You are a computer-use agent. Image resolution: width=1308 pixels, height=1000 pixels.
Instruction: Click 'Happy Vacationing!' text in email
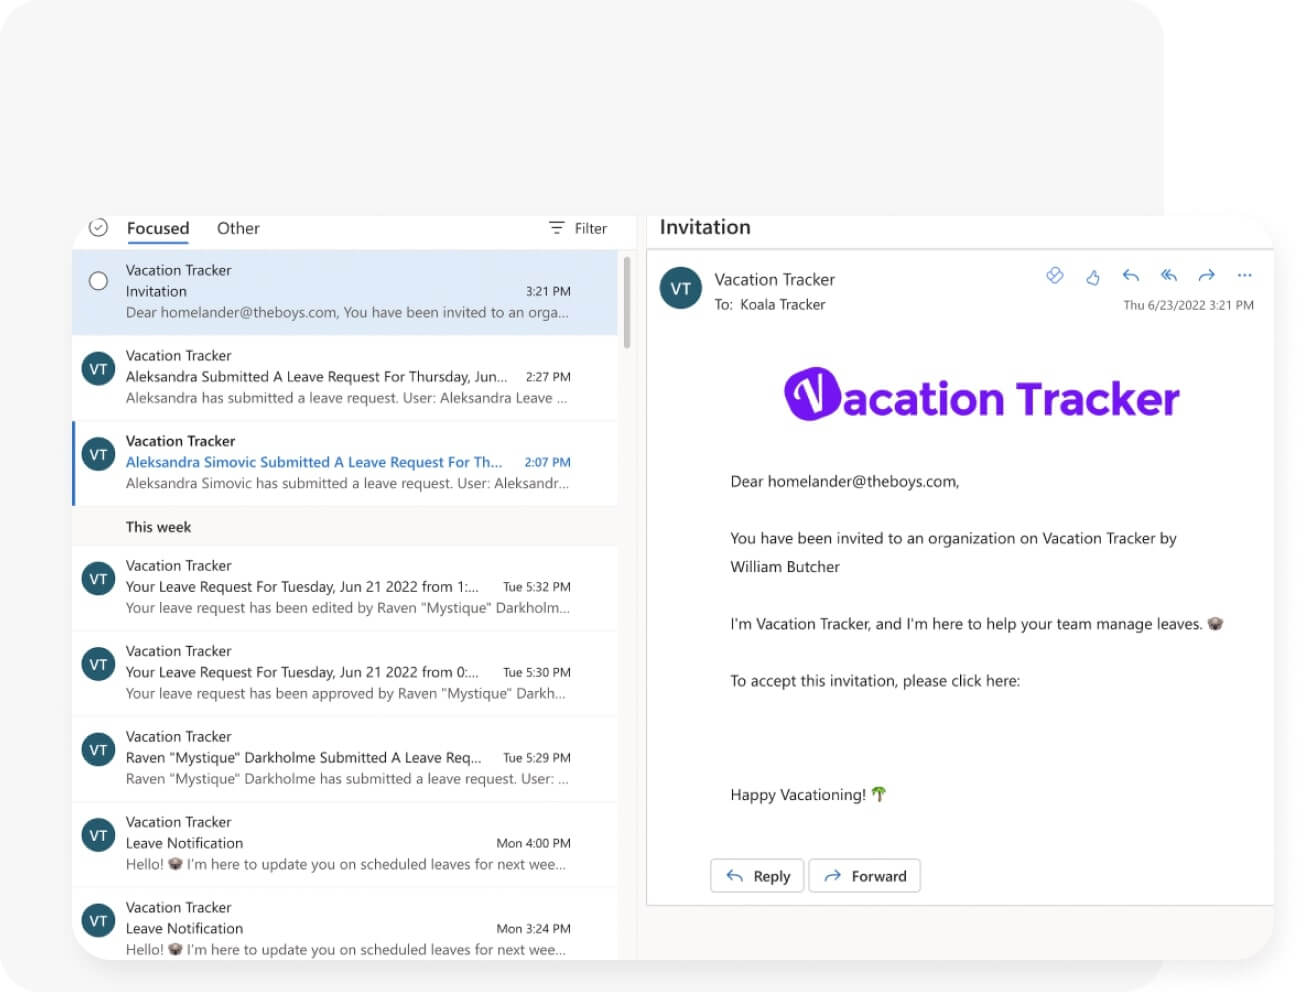(798, 795)
